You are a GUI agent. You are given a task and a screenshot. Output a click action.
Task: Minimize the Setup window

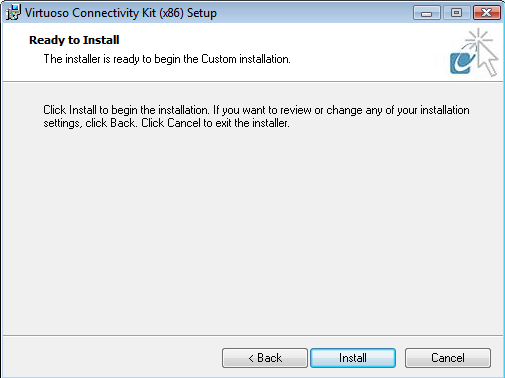[426, 13]
